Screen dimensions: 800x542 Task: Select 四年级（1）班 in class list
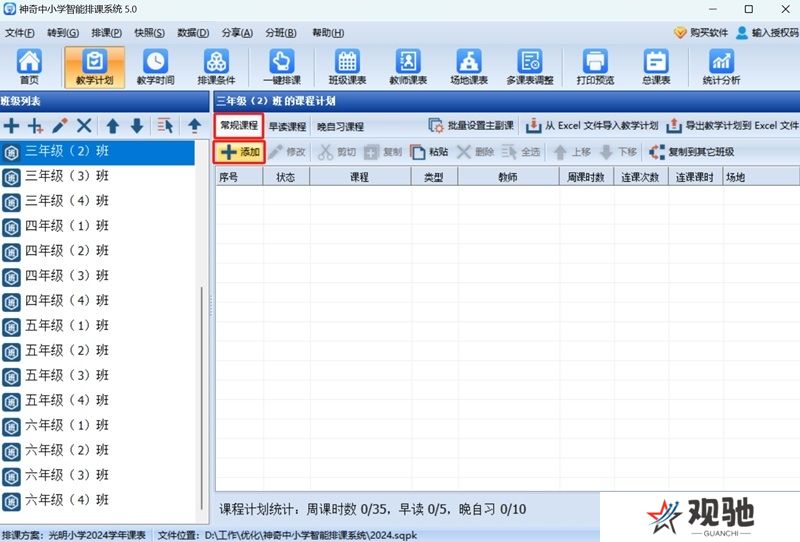[x=97, y=226]
